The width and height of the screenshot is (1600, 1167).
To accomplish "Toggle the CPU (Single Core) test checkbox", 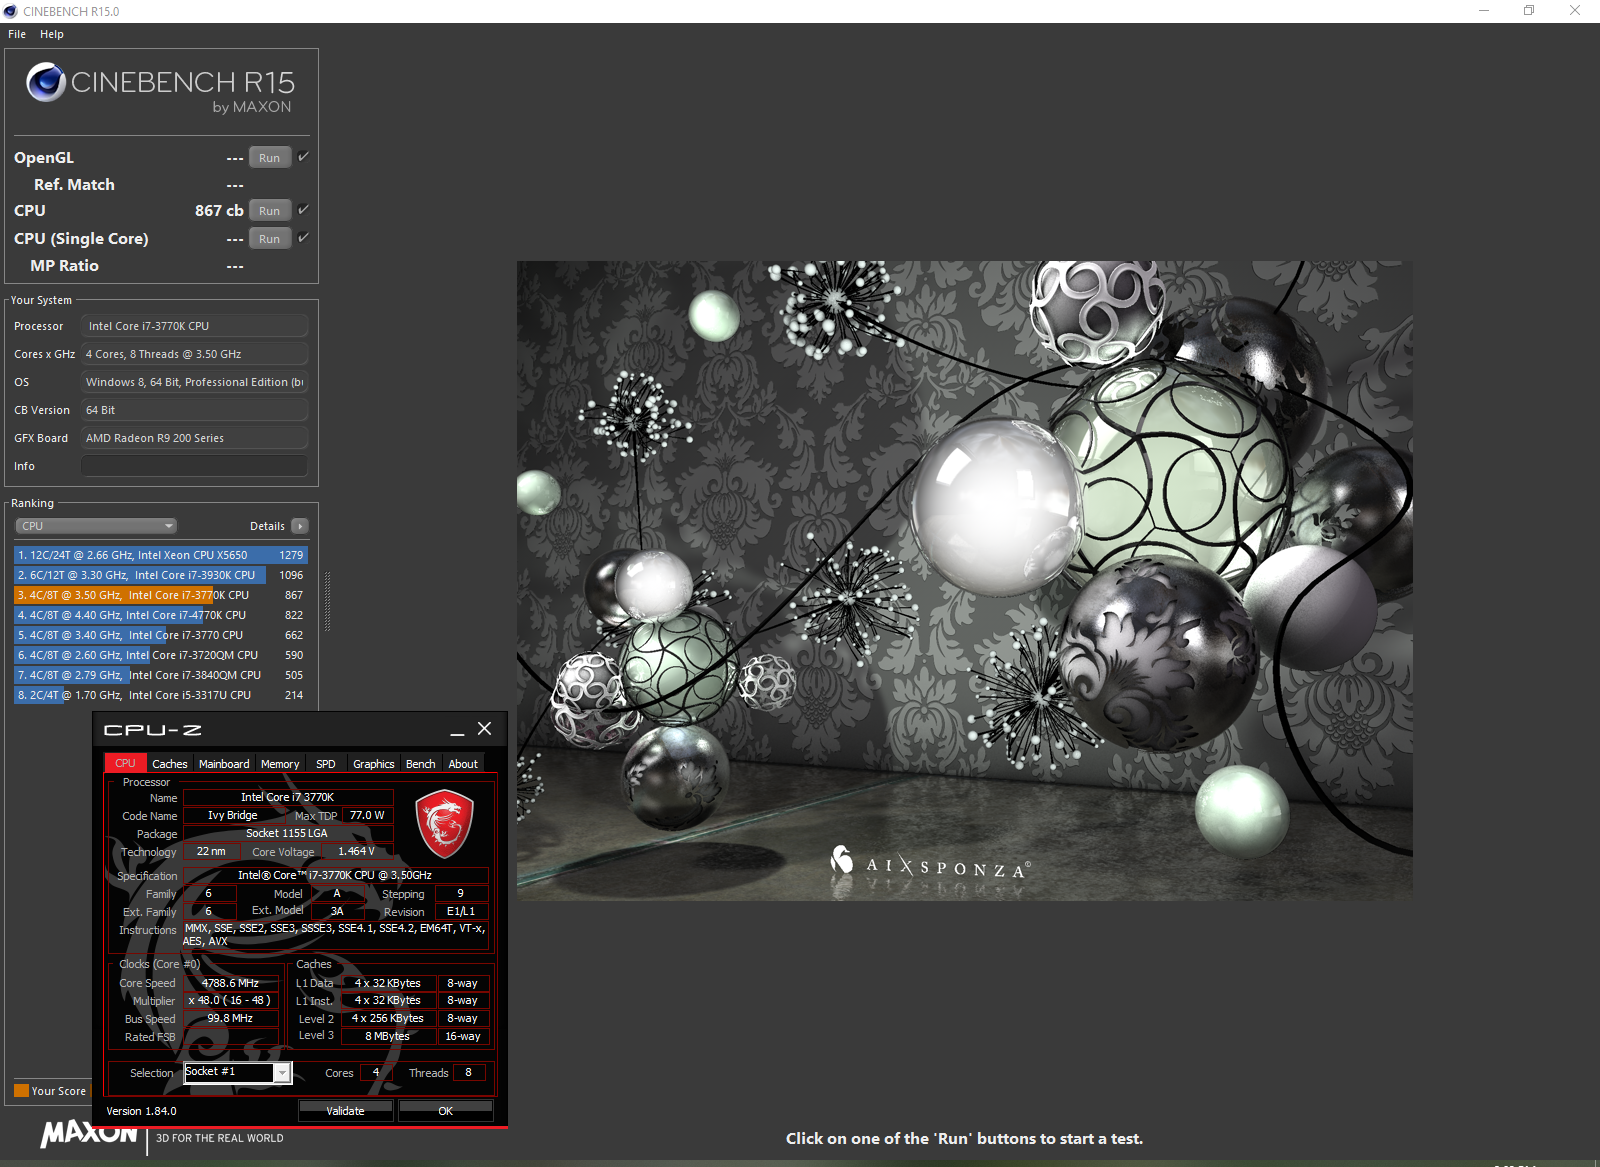I will (x=303, y=238).
